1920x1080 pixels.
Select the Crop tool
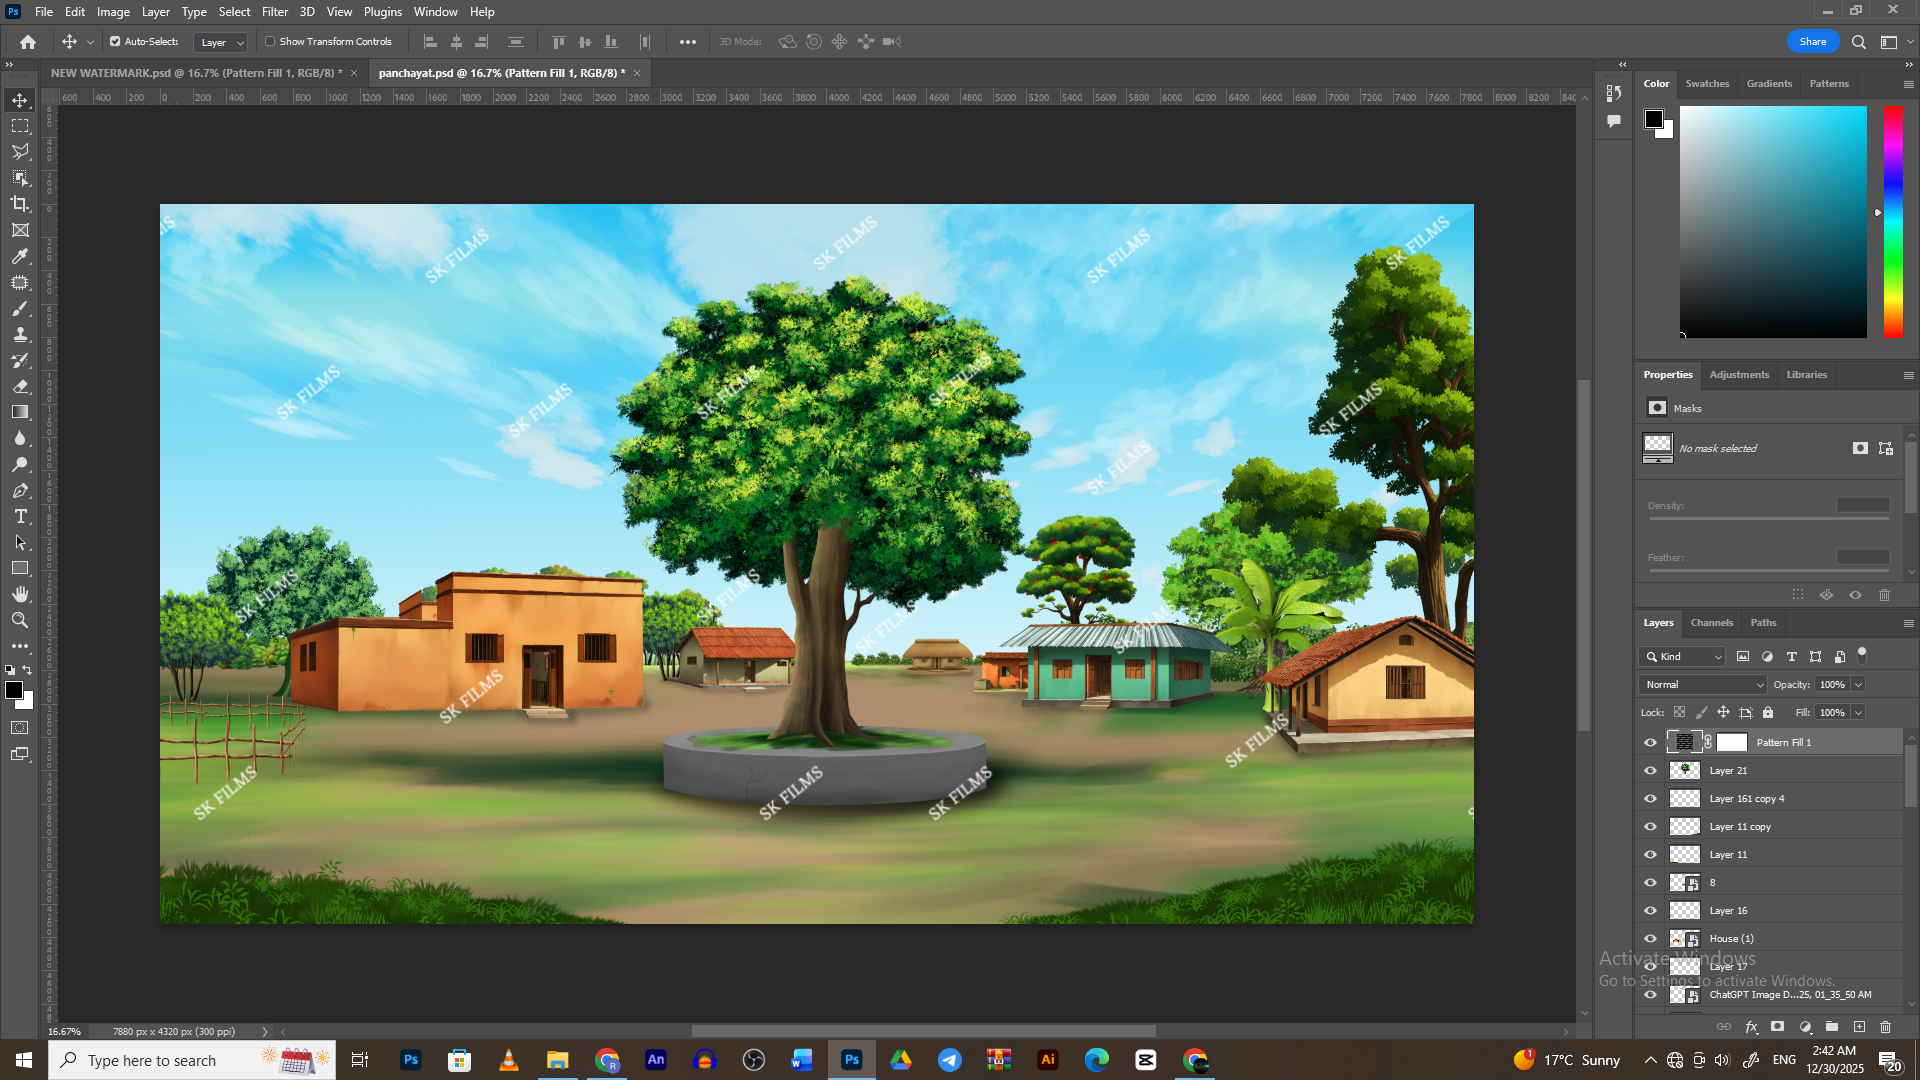pos(20,204)
